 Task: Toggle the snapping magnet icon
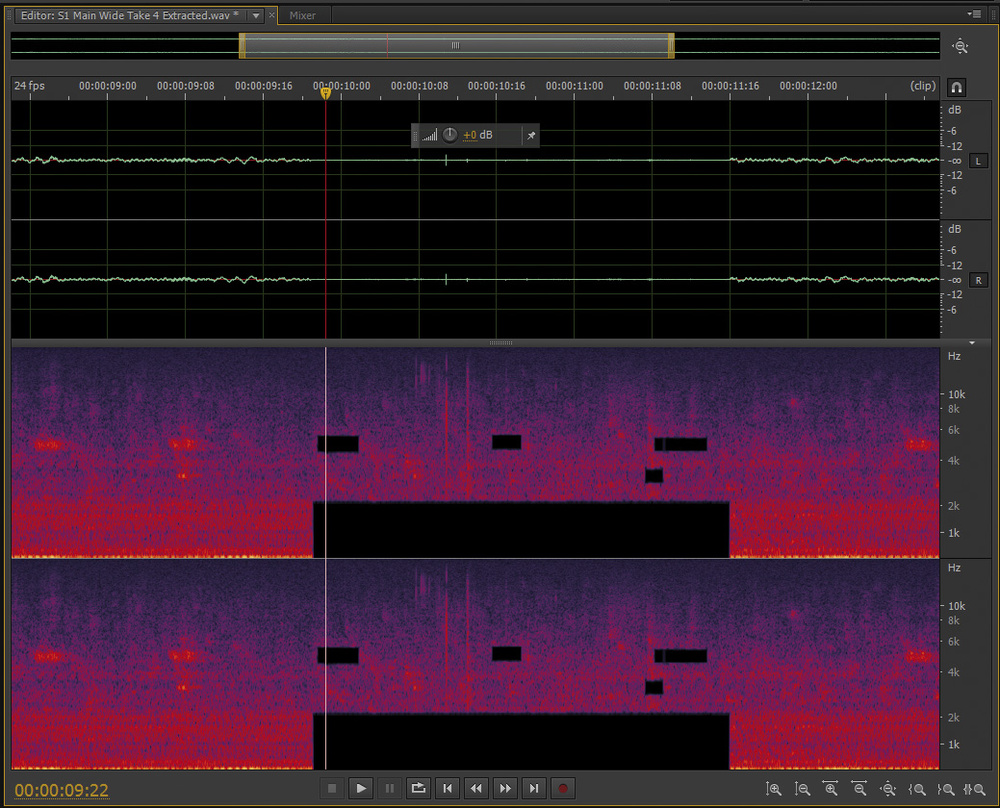click(957, 87)
